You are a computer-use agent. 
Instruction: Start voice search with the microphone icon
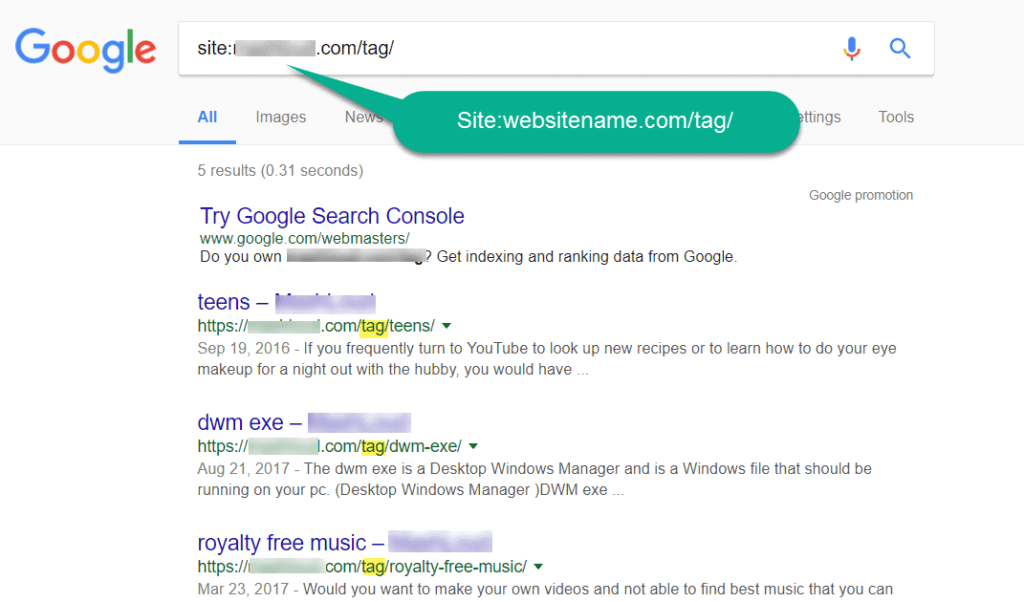click(x=852, y=48)
